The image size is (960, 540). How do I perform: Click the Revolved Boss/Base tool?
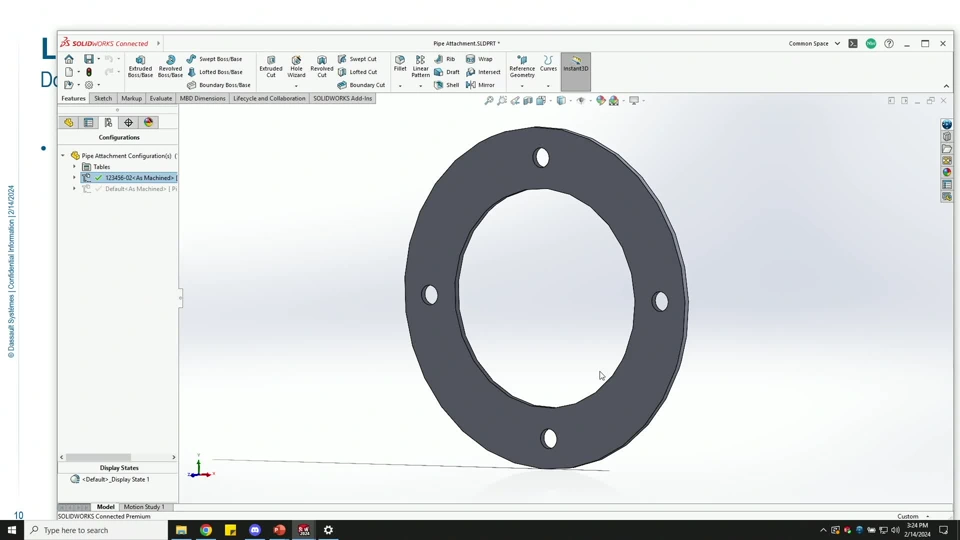pyautogui.click(x=170, y=66)
